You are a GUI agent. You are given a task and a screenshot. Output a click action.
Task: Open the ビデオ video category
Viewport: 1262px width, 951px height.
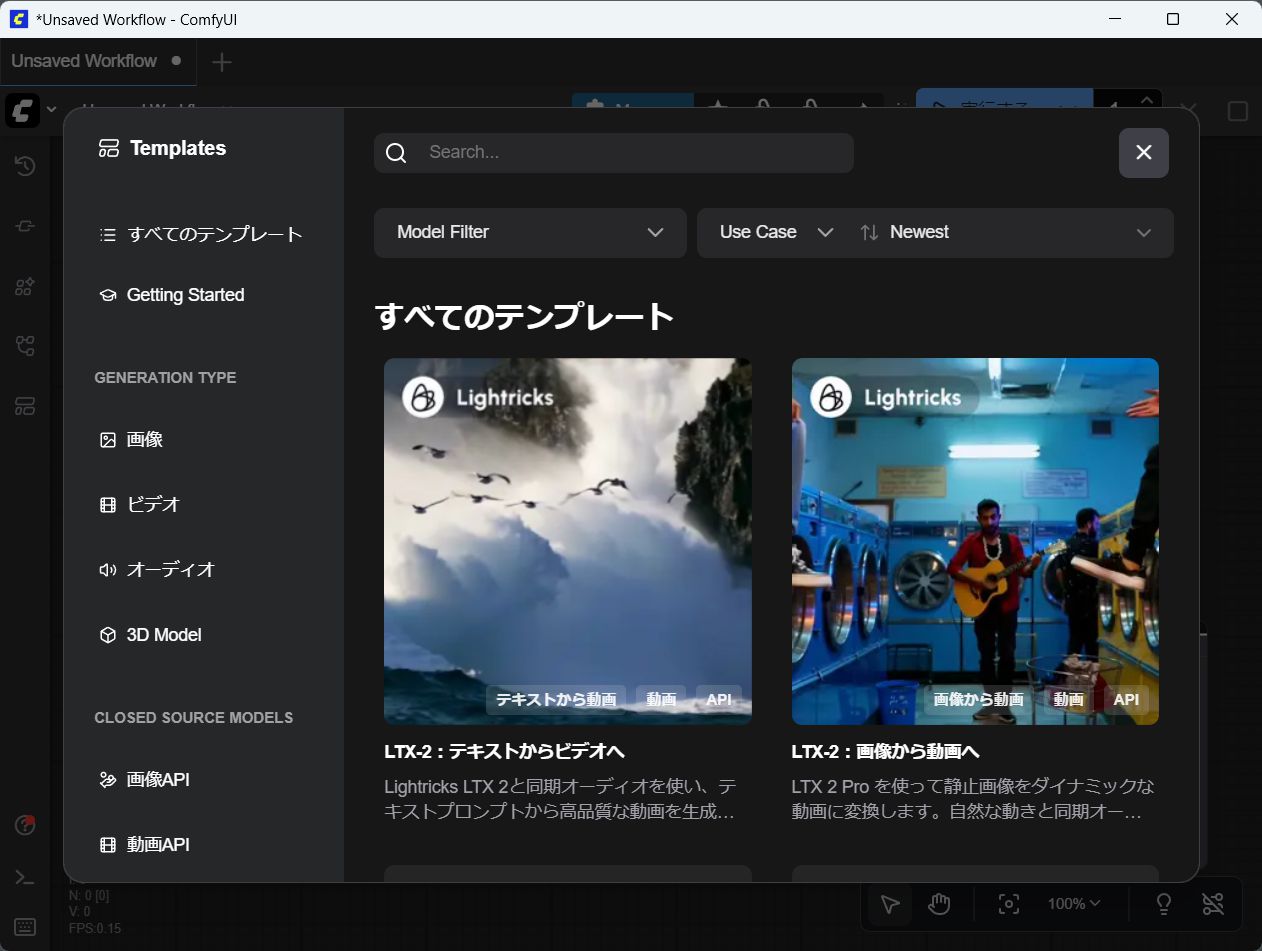(152, 505)
